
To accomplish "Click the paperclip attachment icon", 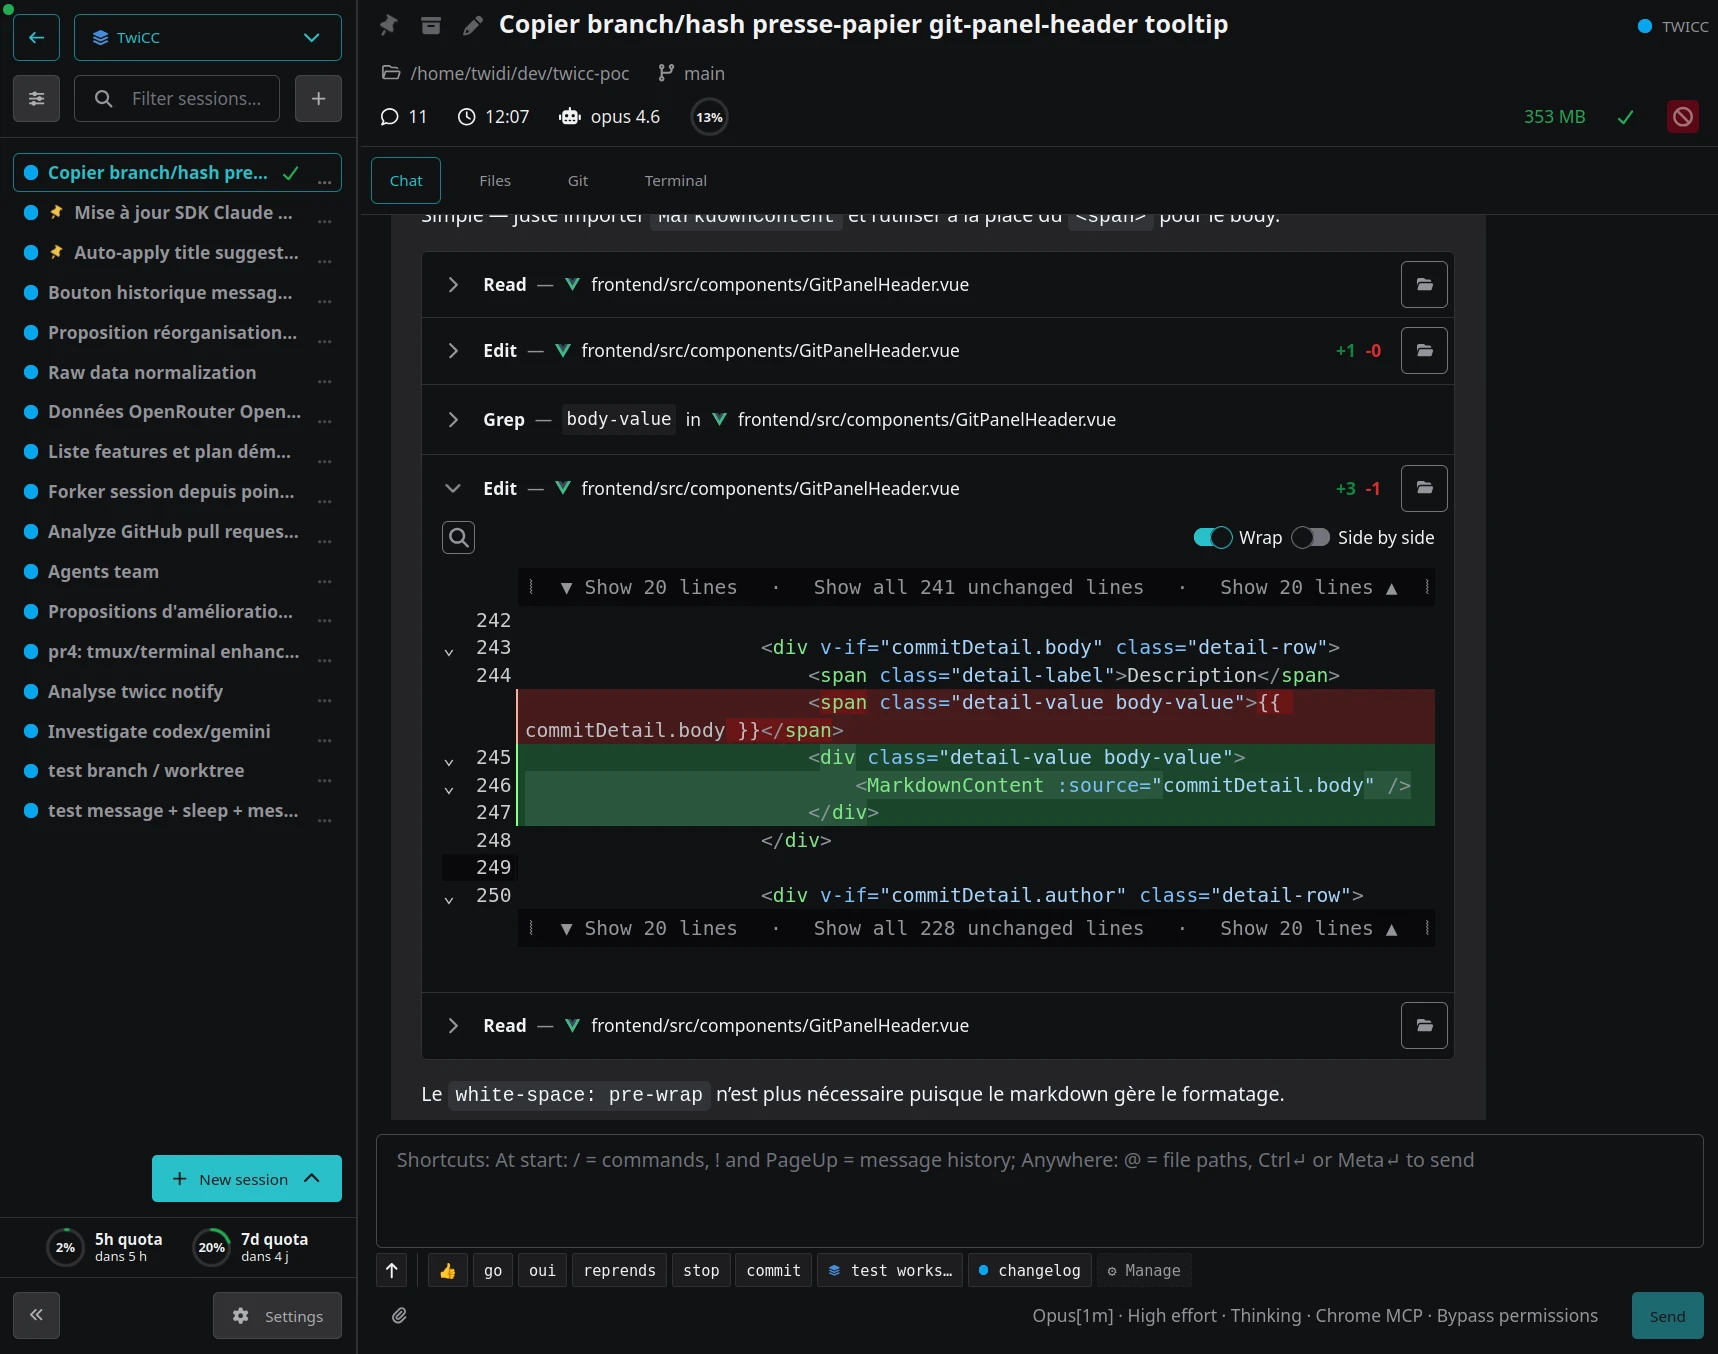I will [x=399, y=1315].
